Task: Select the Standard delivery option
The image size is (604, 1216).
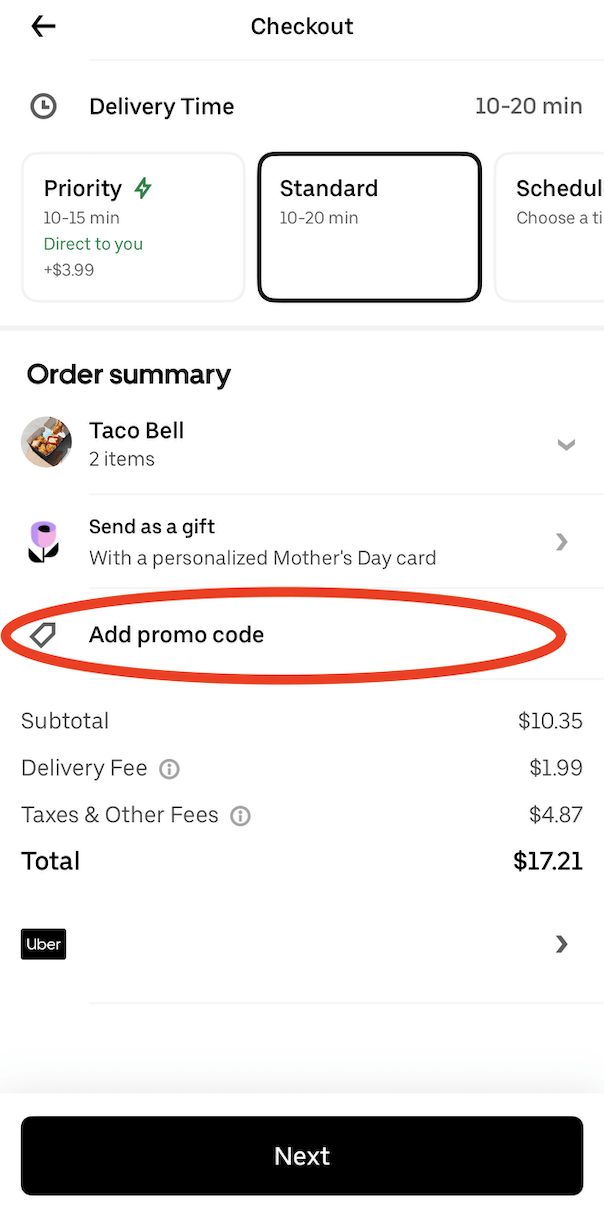Action: (x=369, y=227)
